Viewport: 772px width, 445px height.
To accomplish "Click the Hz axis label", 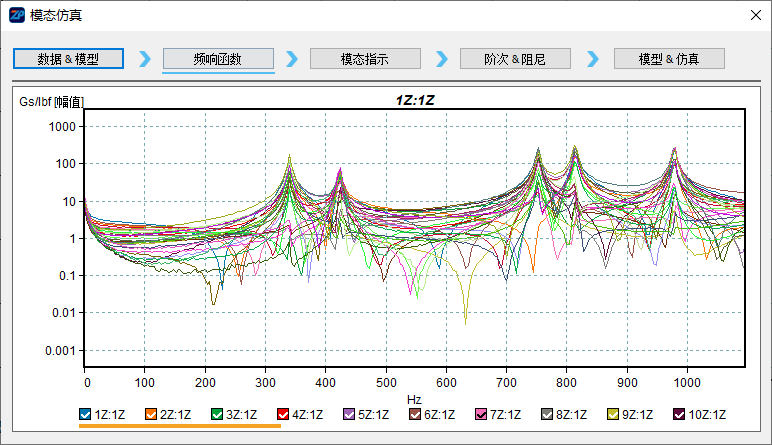I will (x=414, y=399).
